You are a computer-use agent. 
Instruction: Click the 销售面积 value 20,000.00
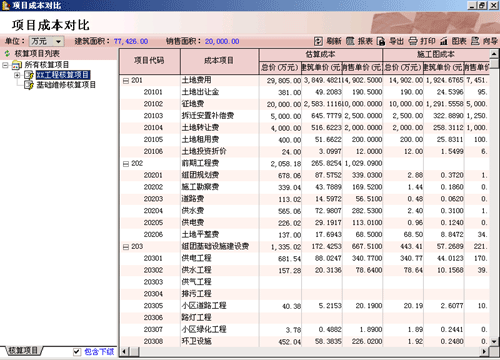pyautogui.click(x=222, y=41)
